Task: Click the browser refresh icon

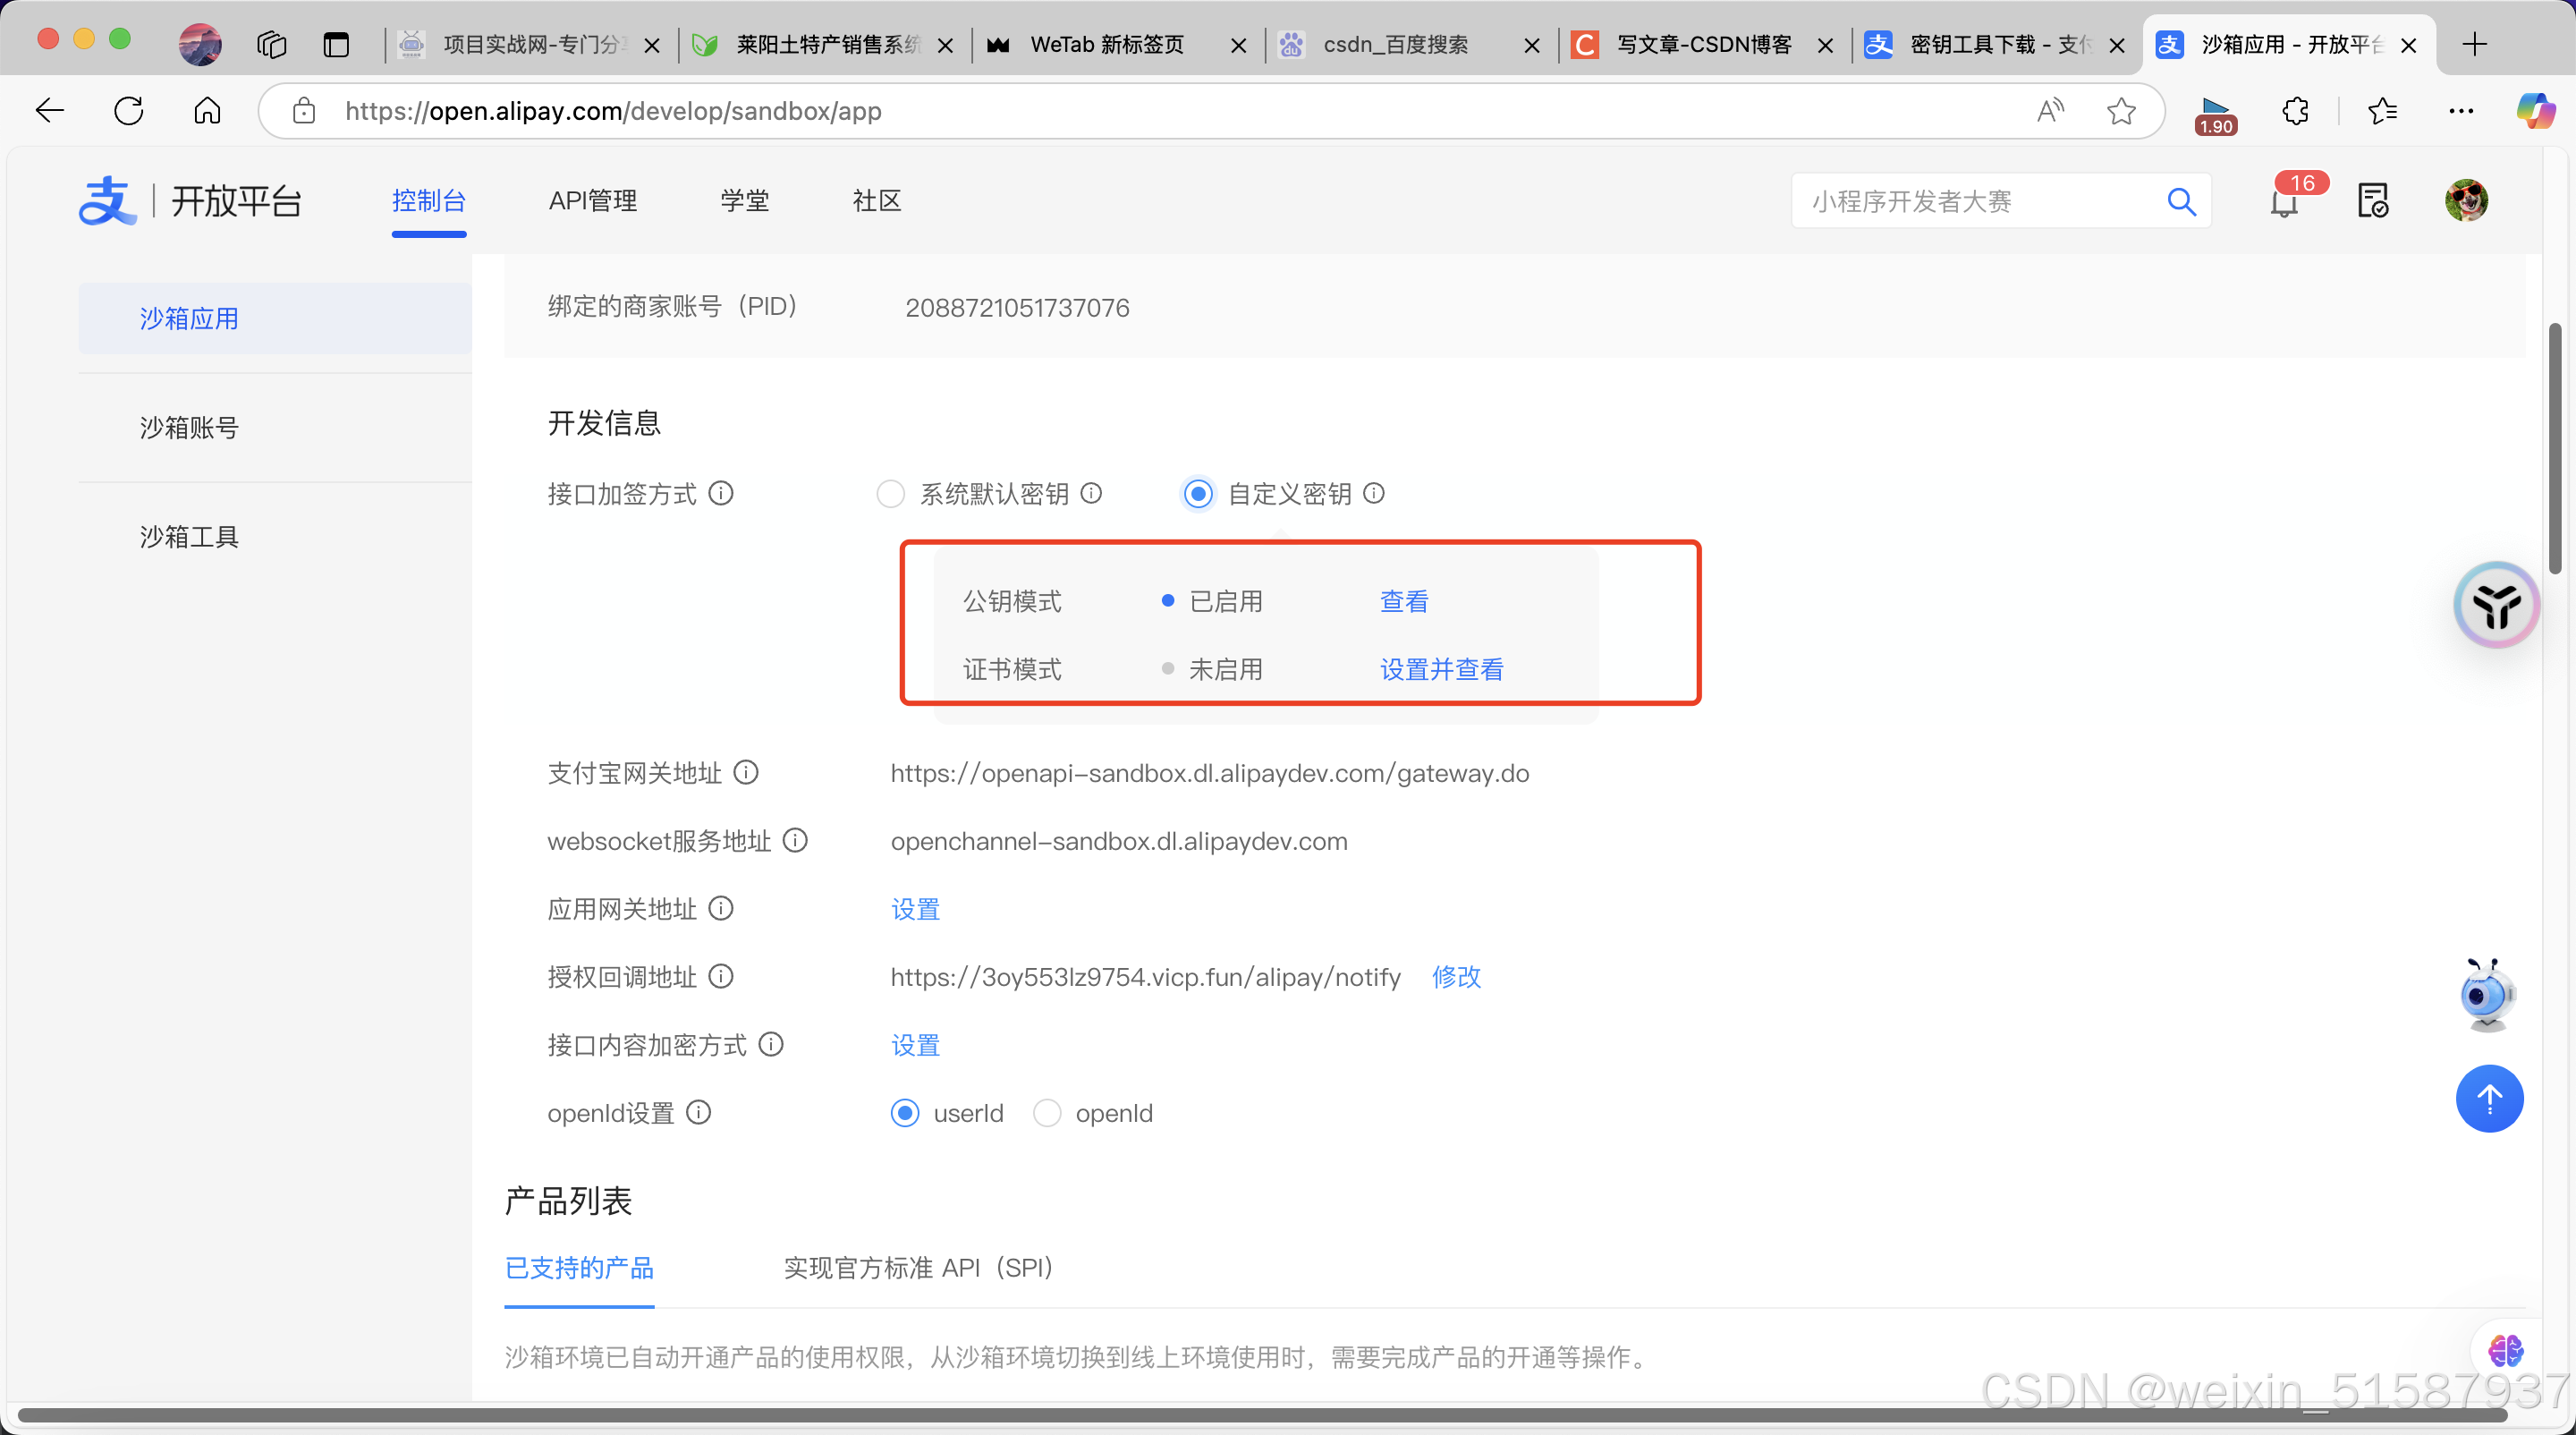Action: pos(128,110)
